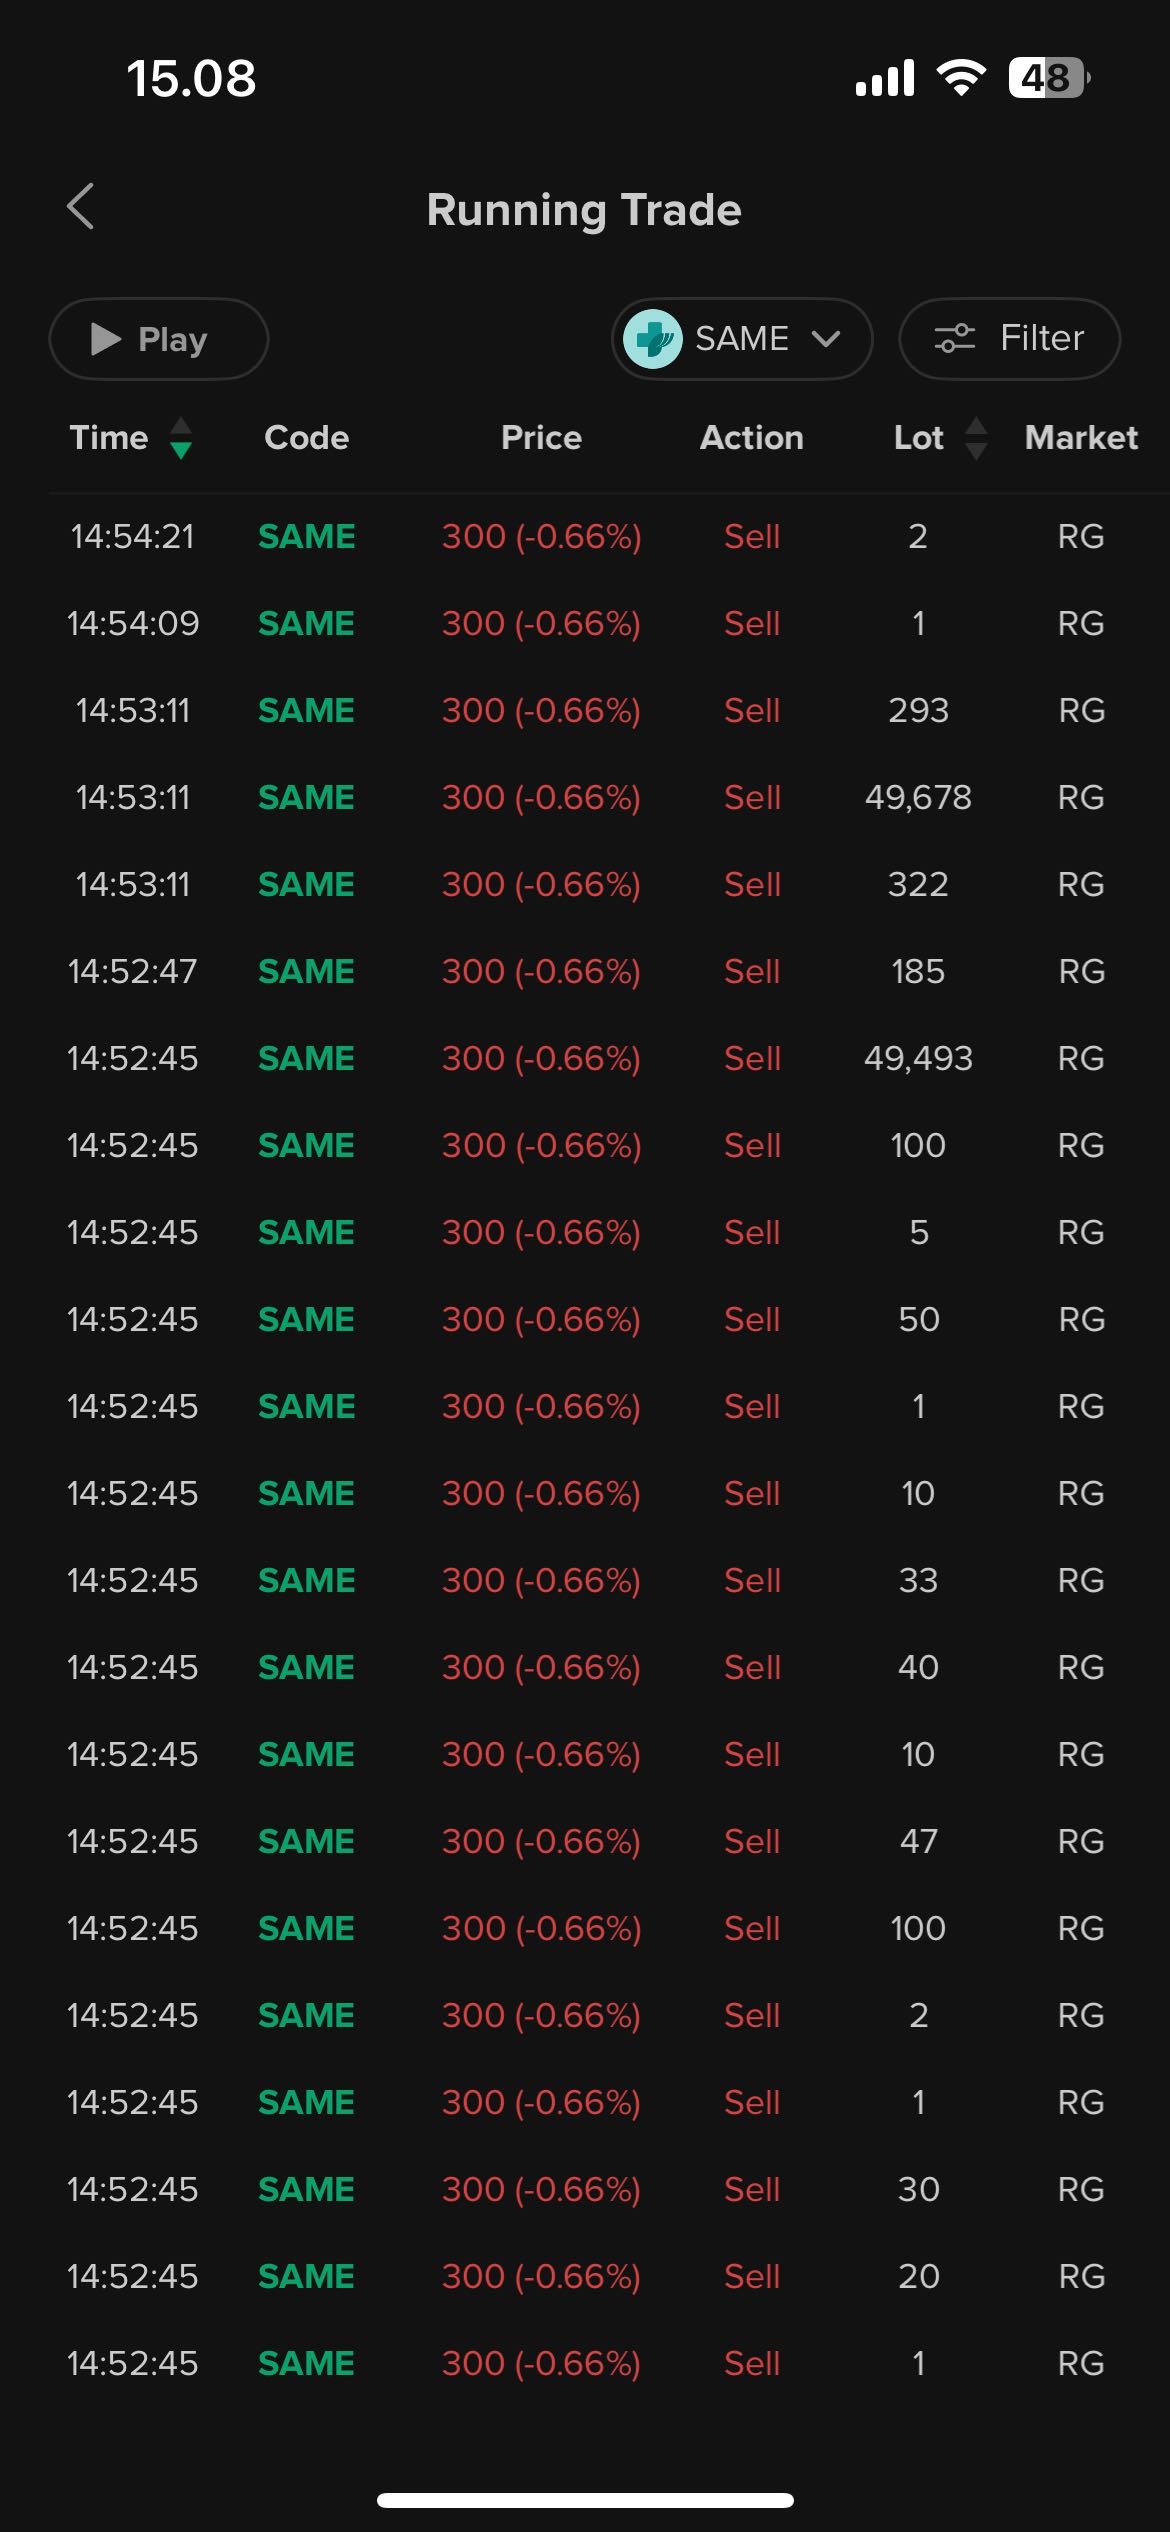Tap the home indicator bar
1170x2532 pixels.
point(585,2500)
